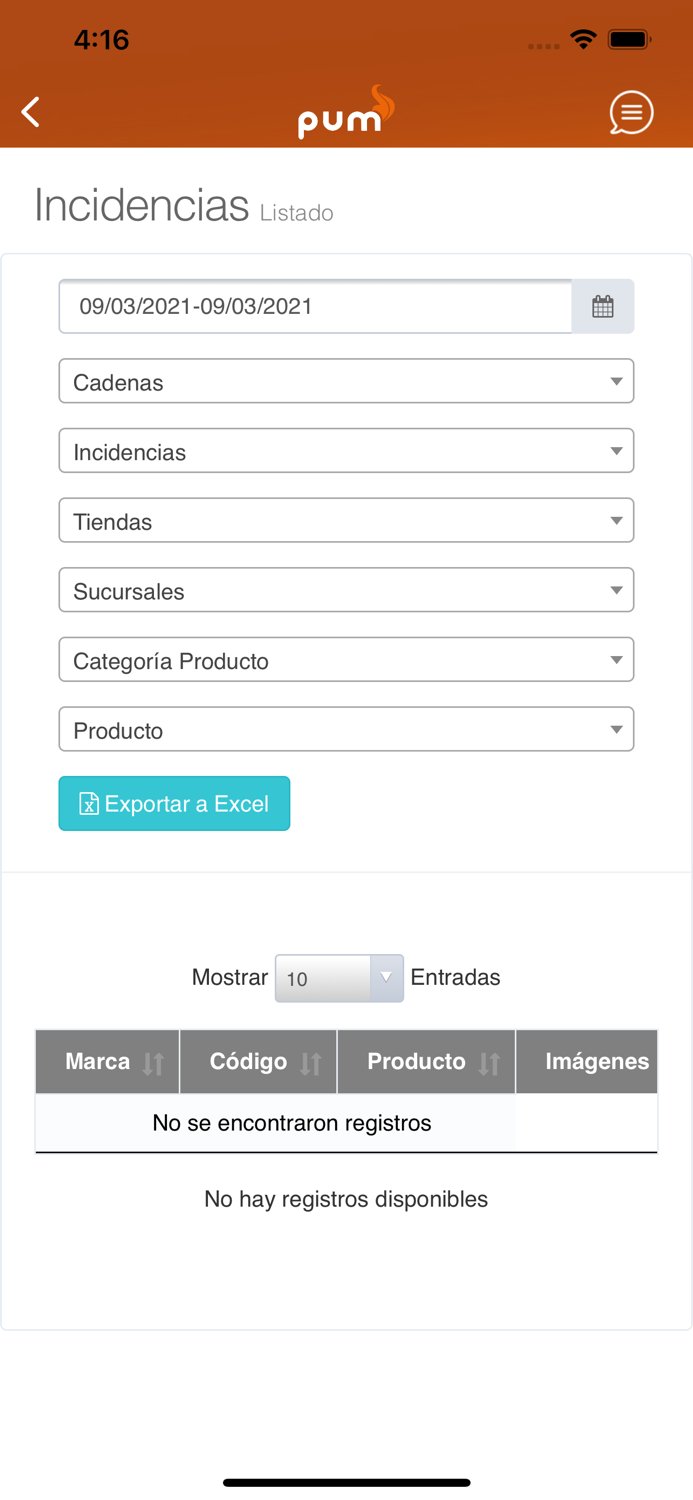Open the calendar date picker icon
The image size is (693, 1500).
pos(604,306)
